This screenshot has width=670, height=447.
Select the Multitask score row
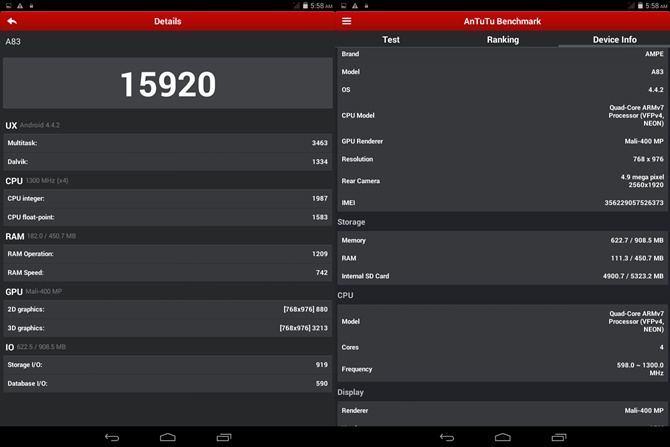point(168,143)
